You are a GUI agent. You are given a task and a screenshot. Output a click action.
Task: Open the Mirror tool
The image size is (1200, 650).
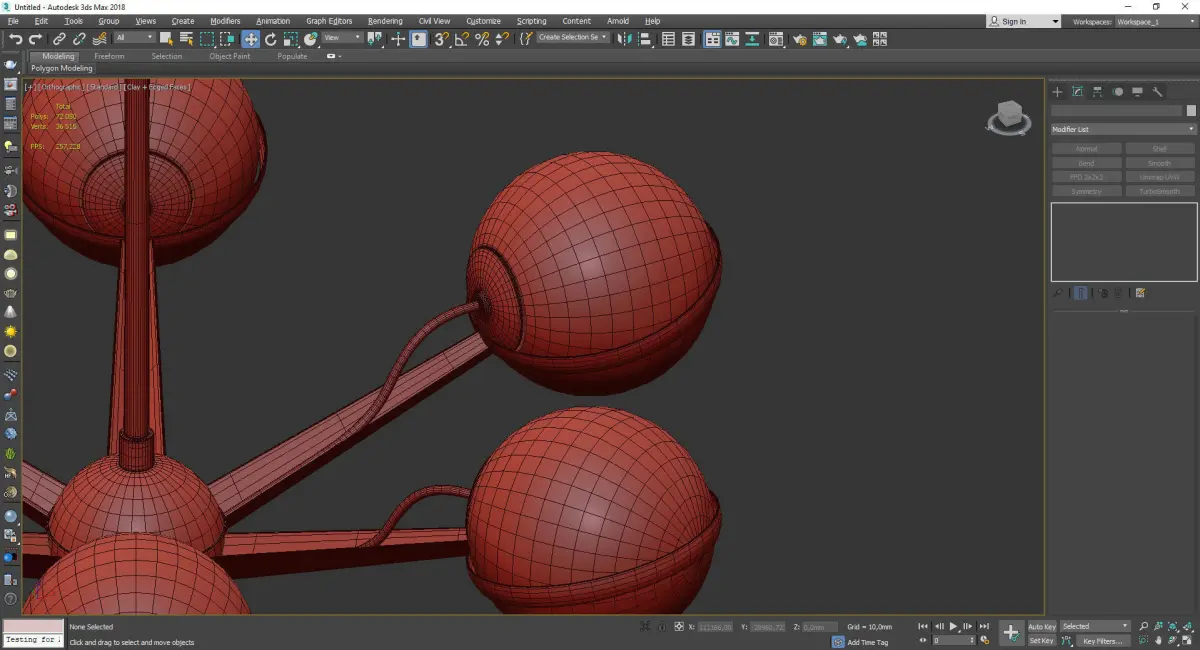pyautogui.click(x=625, y=39)
